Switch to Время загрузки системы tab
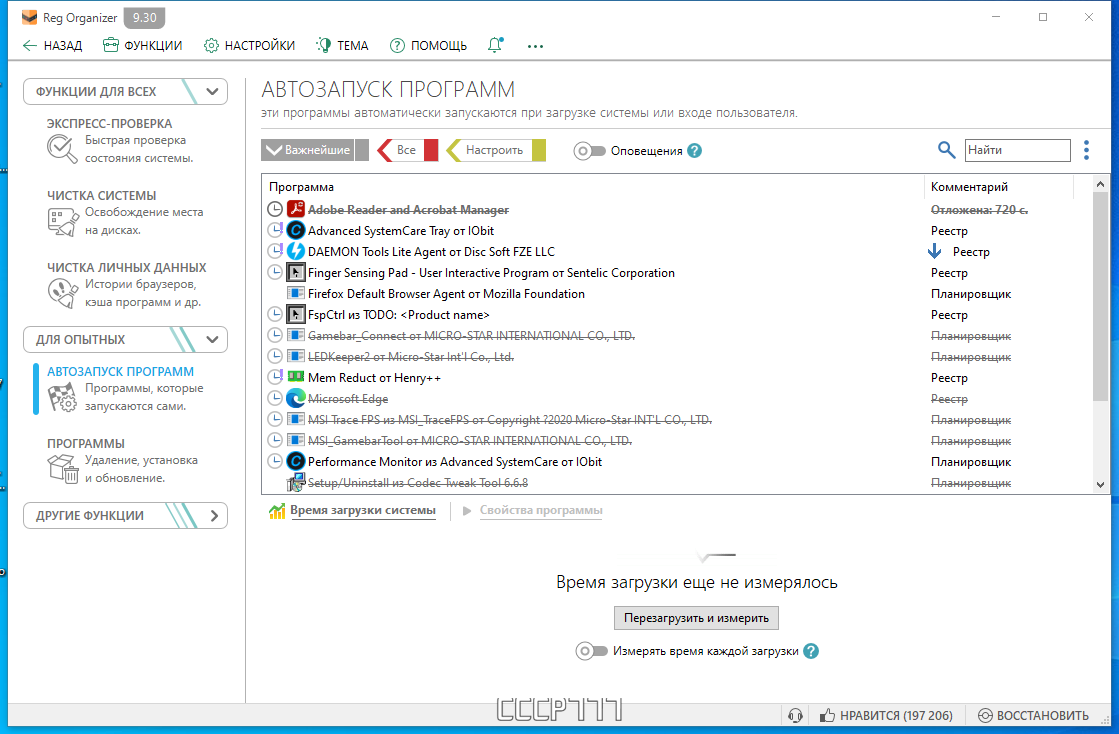The image size is (1119, 734). pos(363,511)
